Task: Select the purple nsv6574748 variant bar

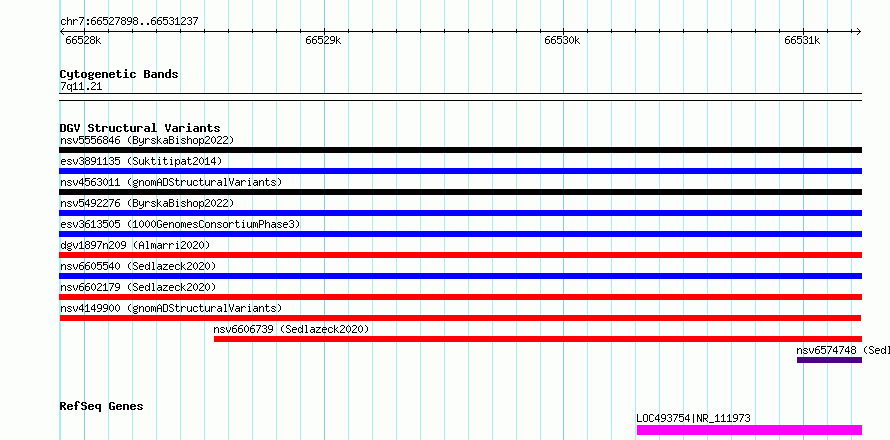Action: (829, 360)
